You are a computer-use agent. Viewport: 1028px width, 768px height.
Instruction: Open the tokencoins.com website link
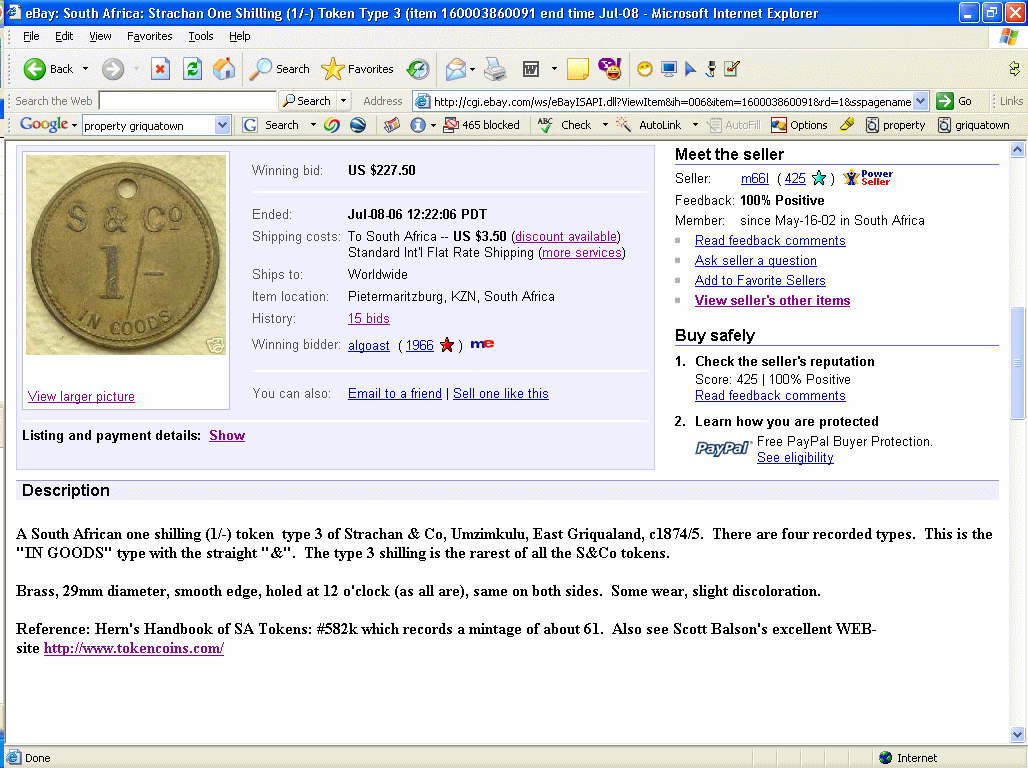[x=134, y=648]
